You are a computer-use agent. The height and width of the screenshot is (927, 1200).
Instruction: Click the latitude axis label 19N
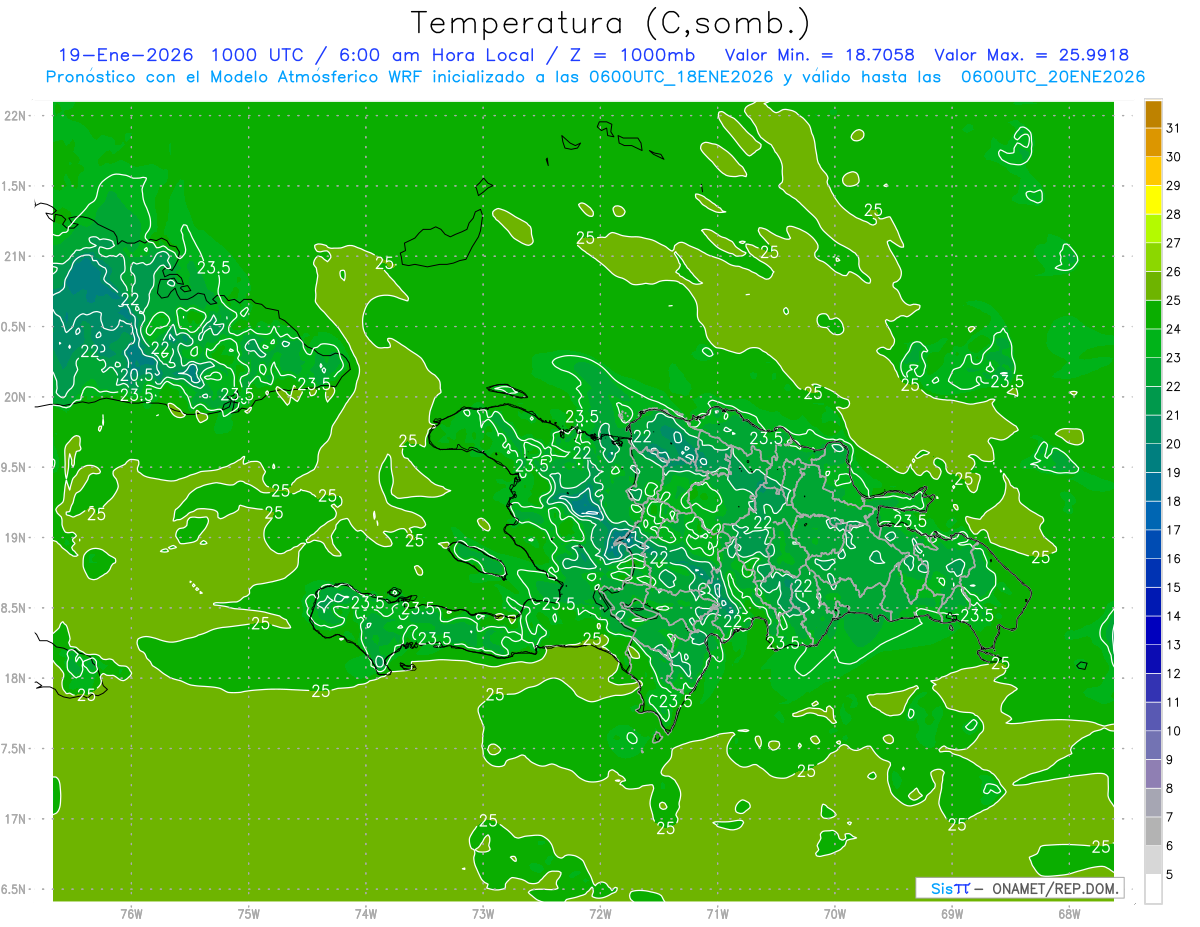pyautogui.click(x=15, y=538)
